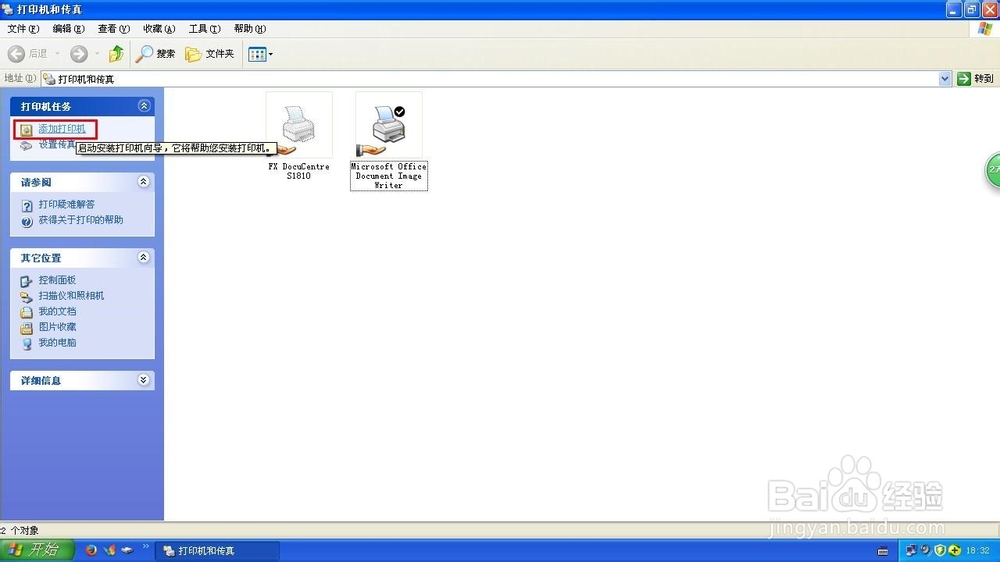Click the troubleshooter question mark icon

(27, 205)
